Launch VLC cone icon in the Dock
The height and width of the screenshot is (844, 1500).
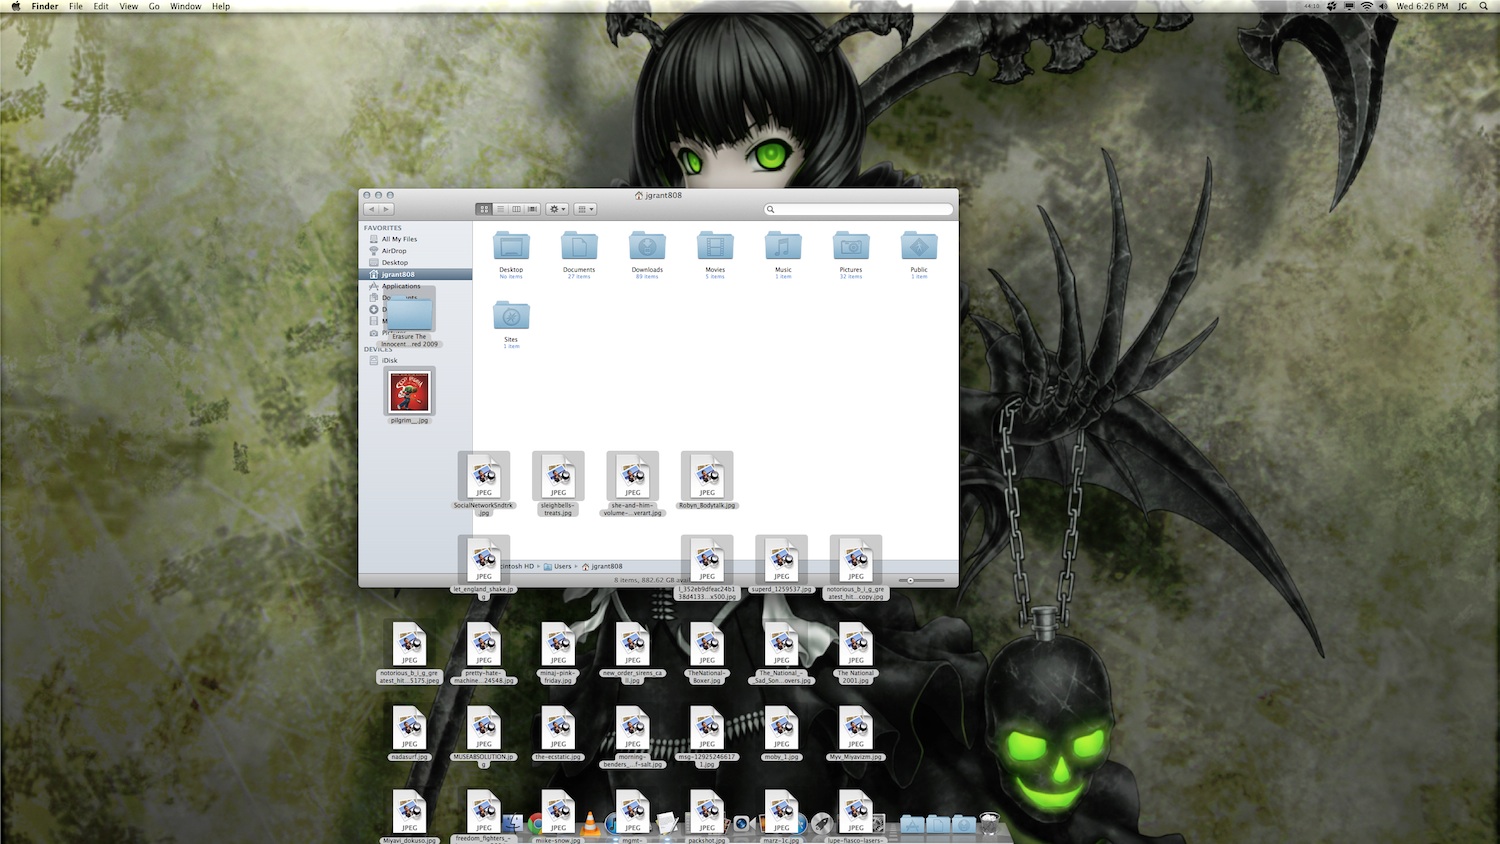590,824
